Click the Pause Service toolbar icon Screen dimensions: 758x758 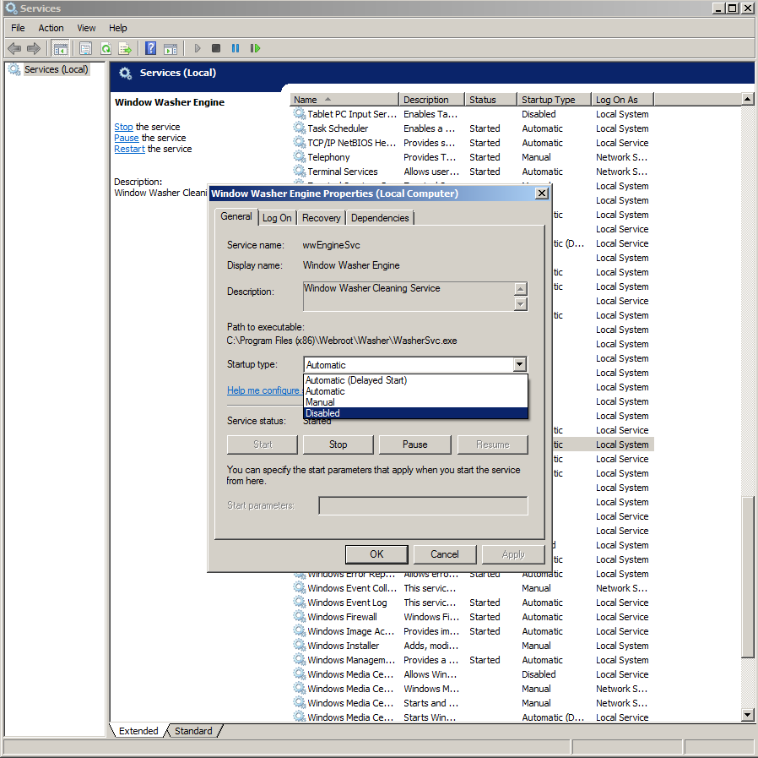click(x=235, y=48)
